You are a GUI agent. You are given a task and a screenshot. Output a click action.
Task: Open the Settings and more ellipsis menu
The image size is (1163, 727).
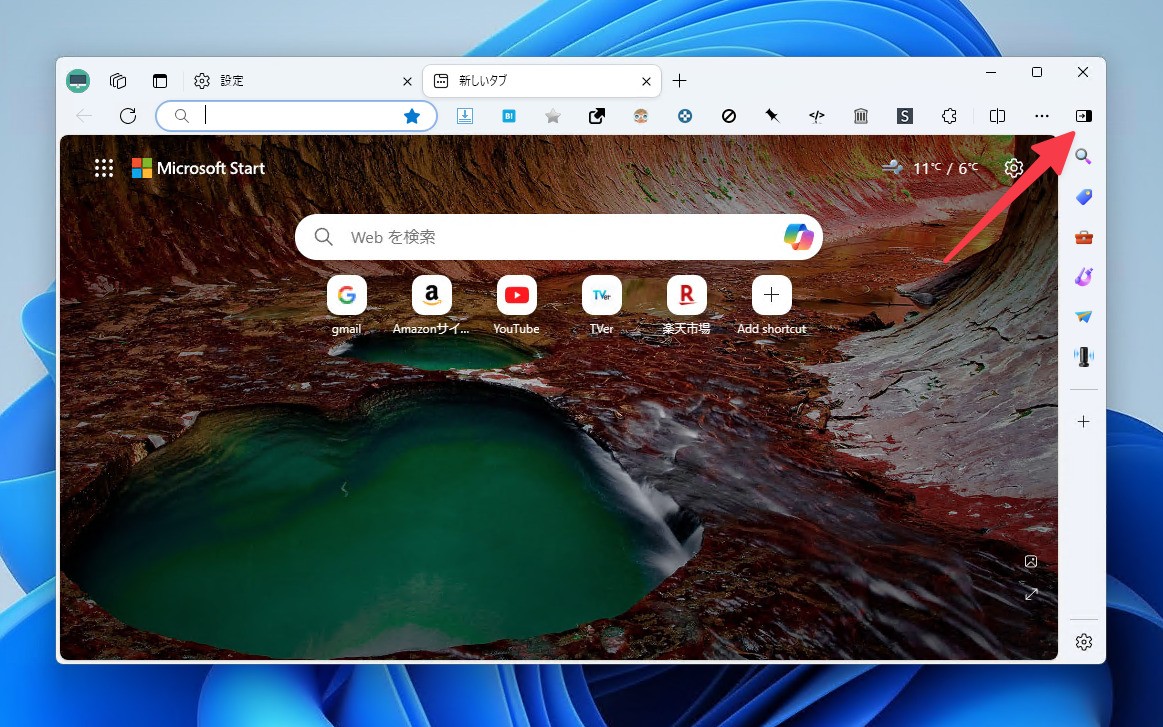(x=1042, y=115)
